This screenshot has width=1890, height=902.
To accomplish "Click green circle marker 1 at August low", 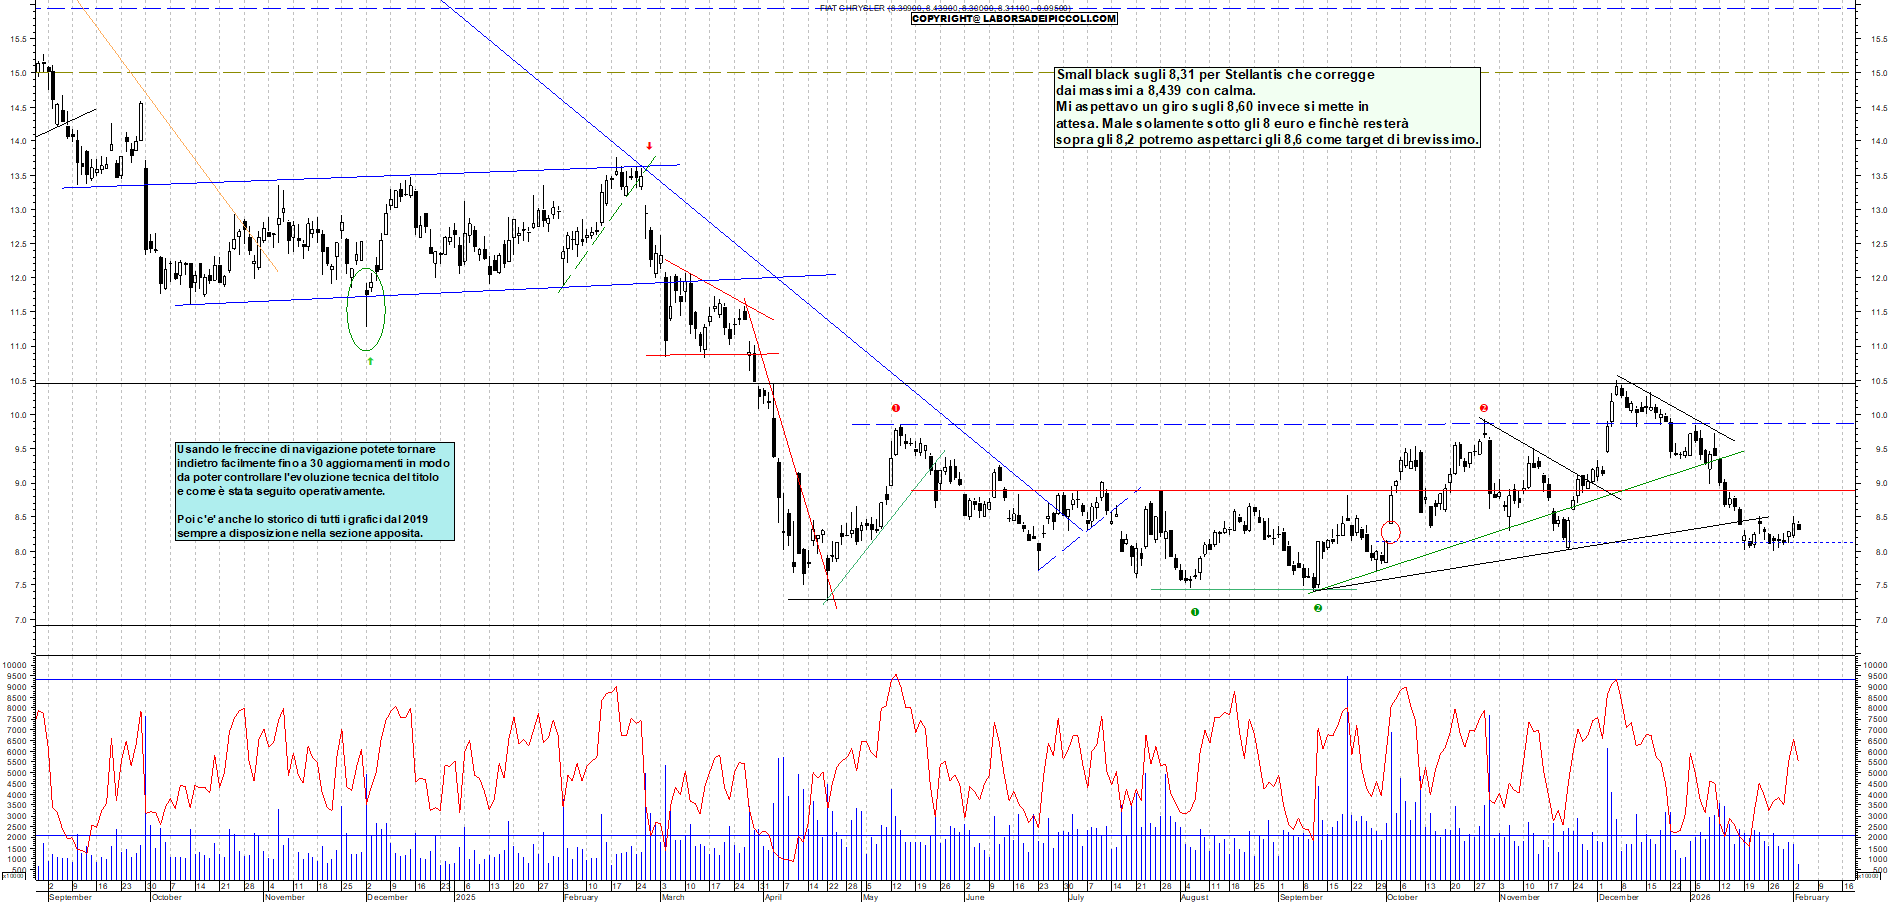I will click(1195, 612).
